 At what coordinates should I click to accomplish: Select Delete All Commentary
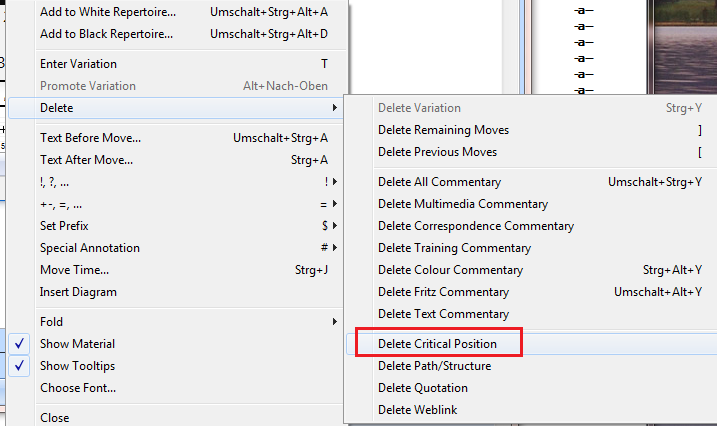(439, 182)
